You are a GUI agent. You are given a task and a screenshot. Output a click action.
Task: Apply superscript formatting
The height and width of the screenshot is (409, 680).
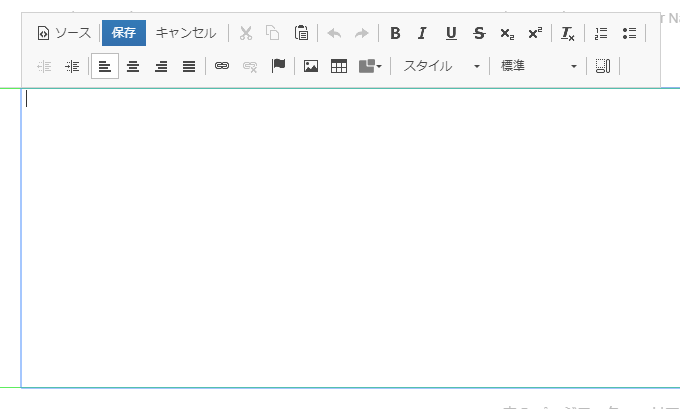[535, 33]
